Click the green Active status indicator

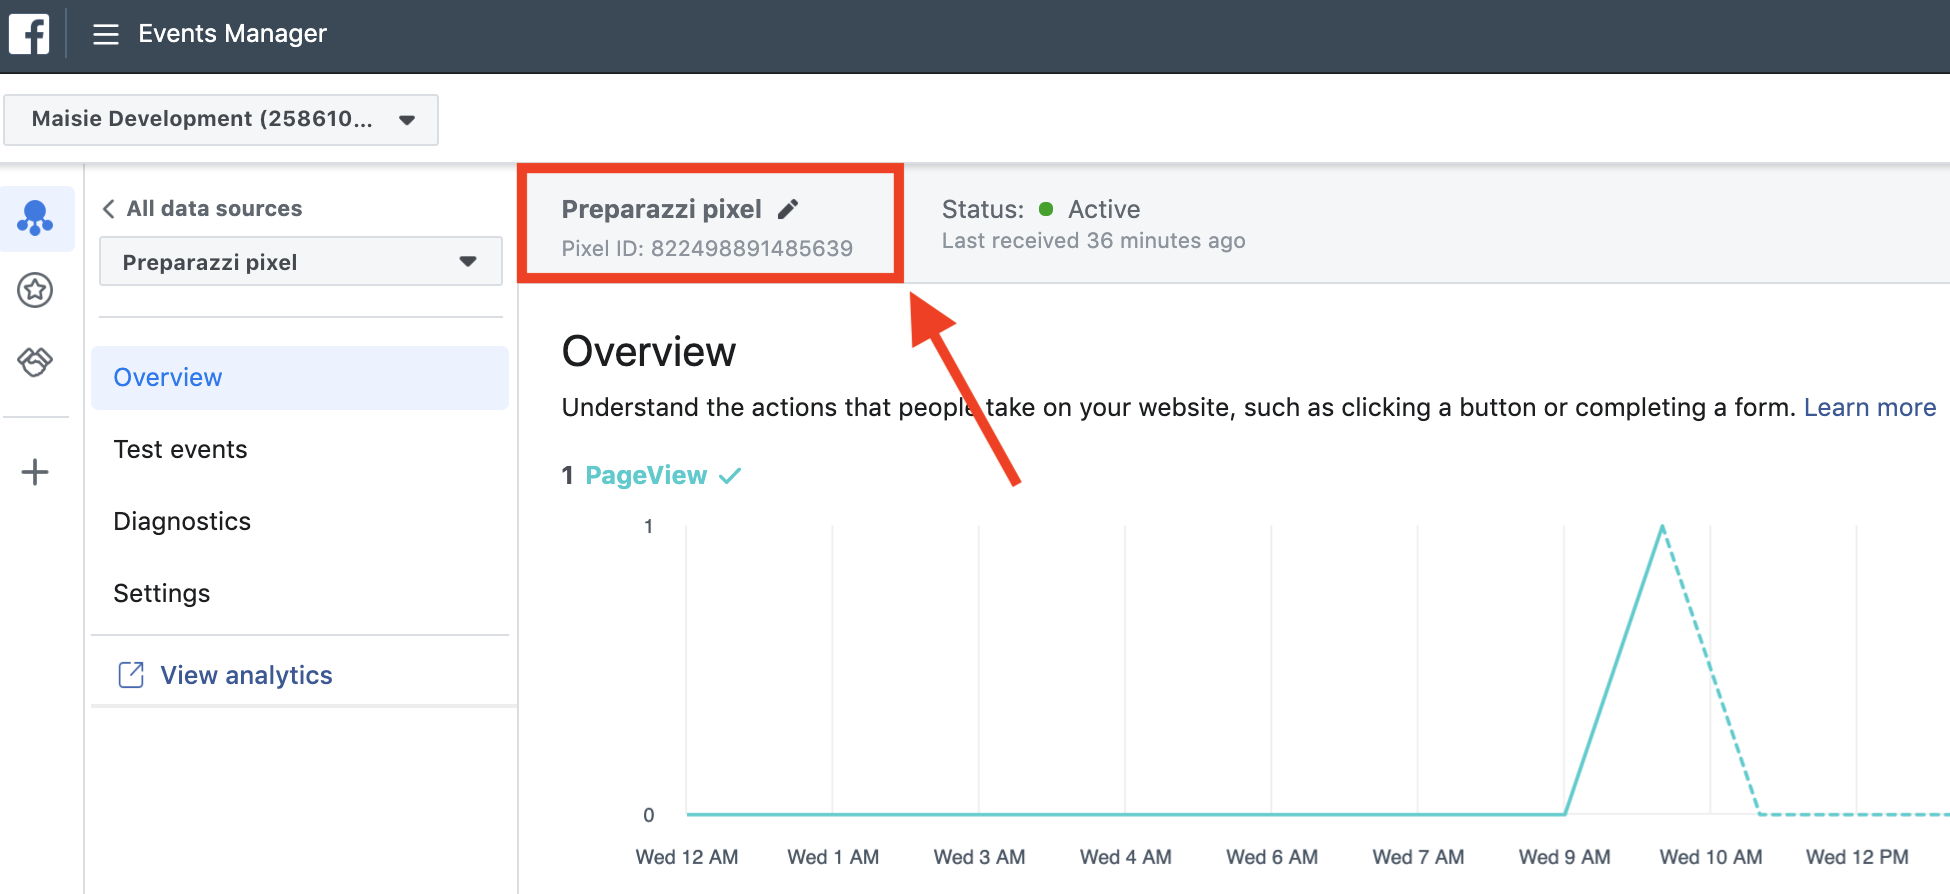1046,209
